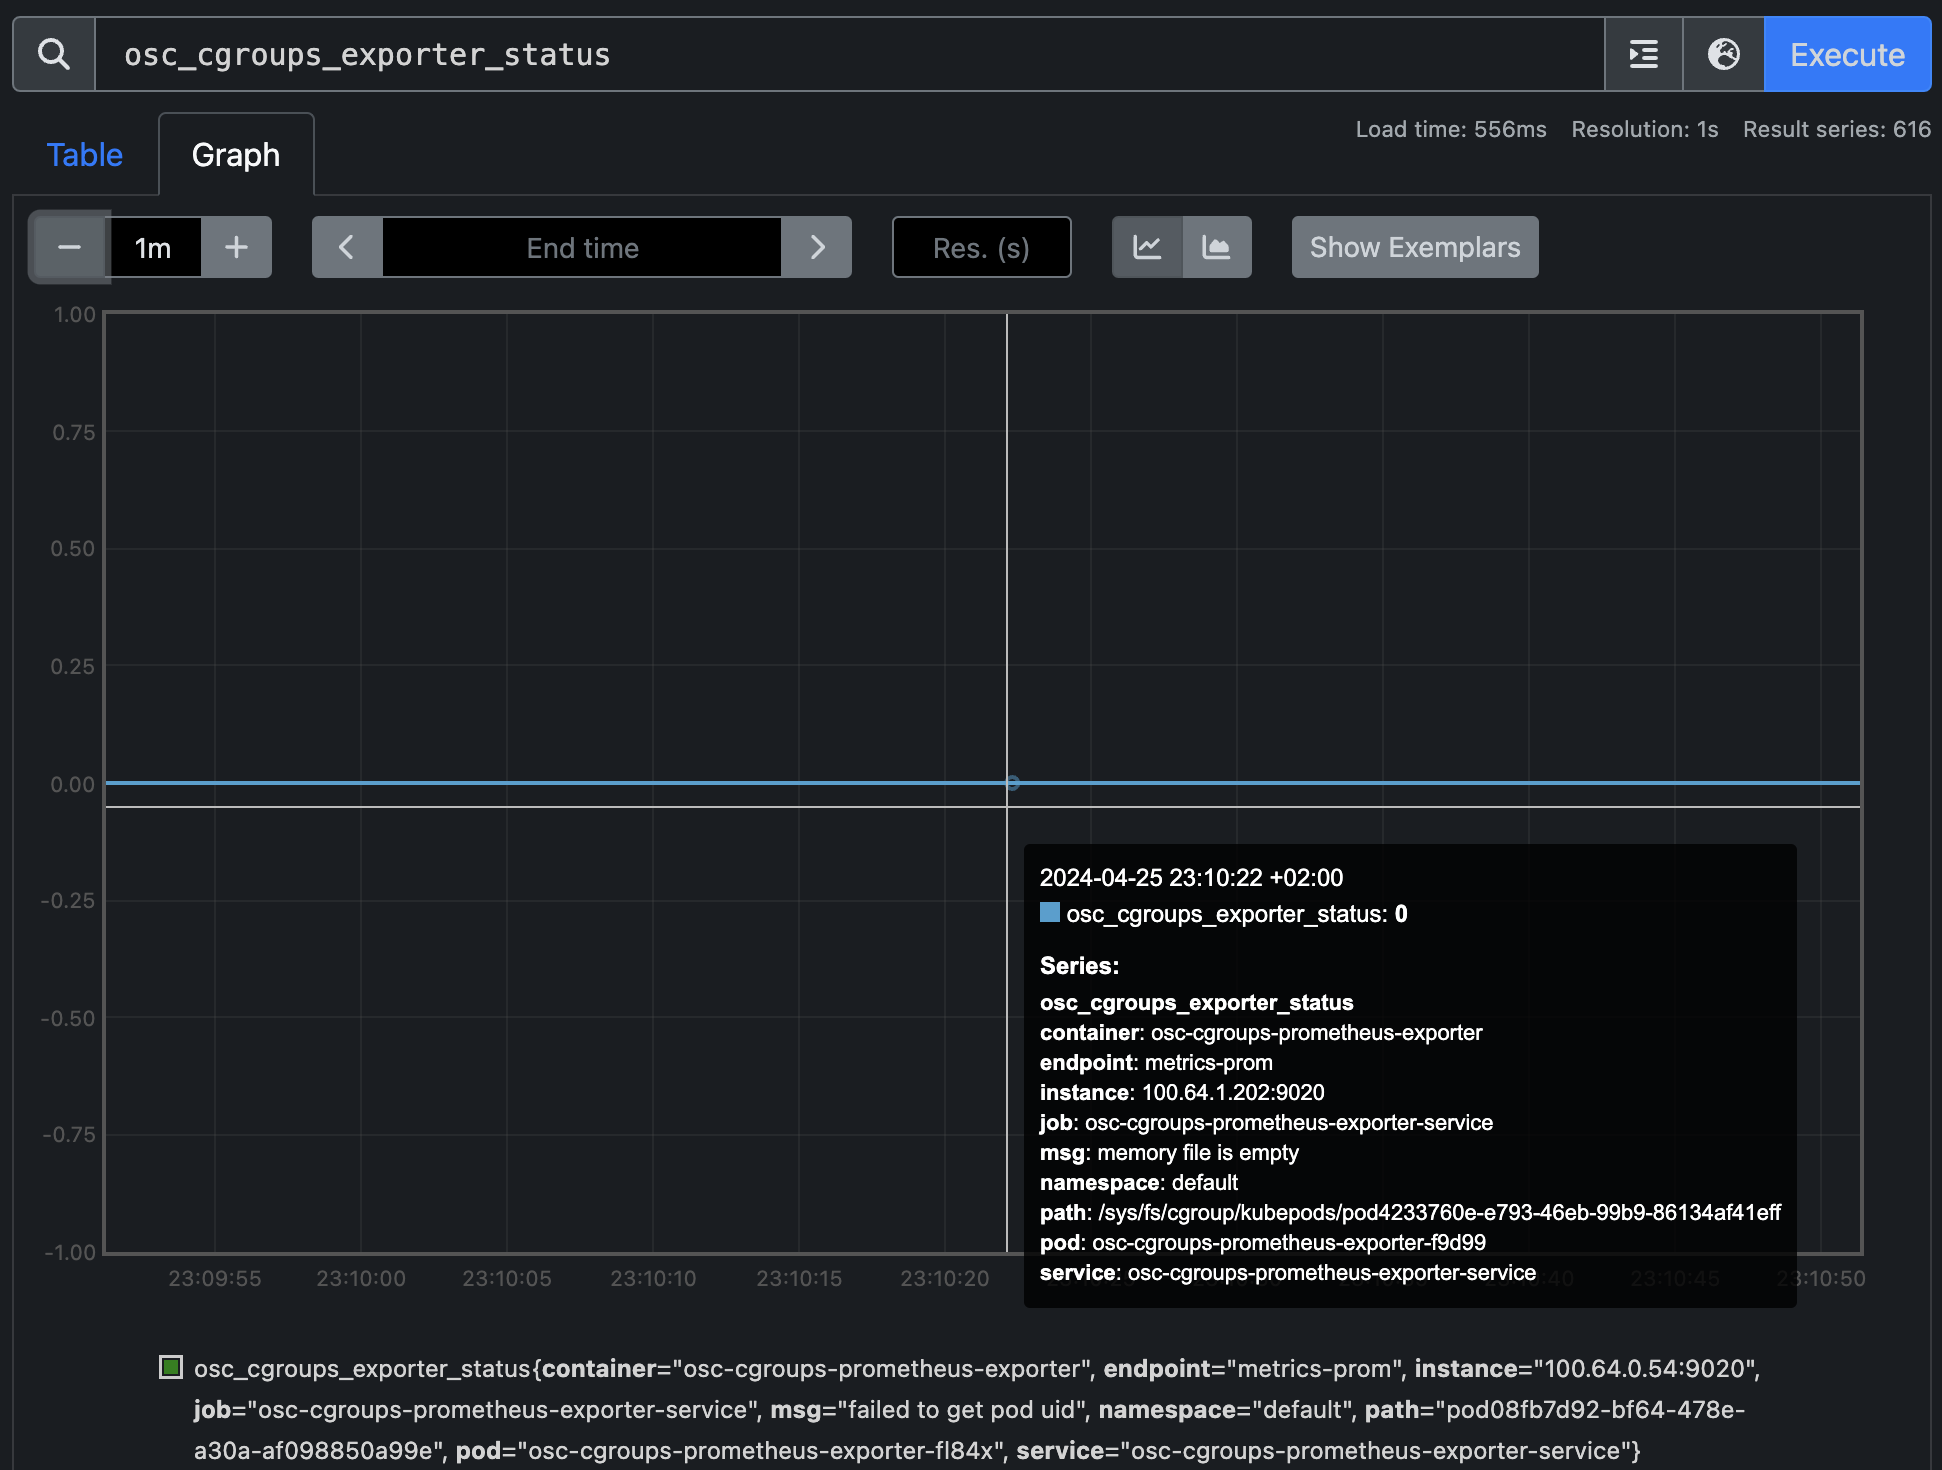Click the format expression icon
This screenshot has width=1942, height=1470.
click(x=1643, y=54)
